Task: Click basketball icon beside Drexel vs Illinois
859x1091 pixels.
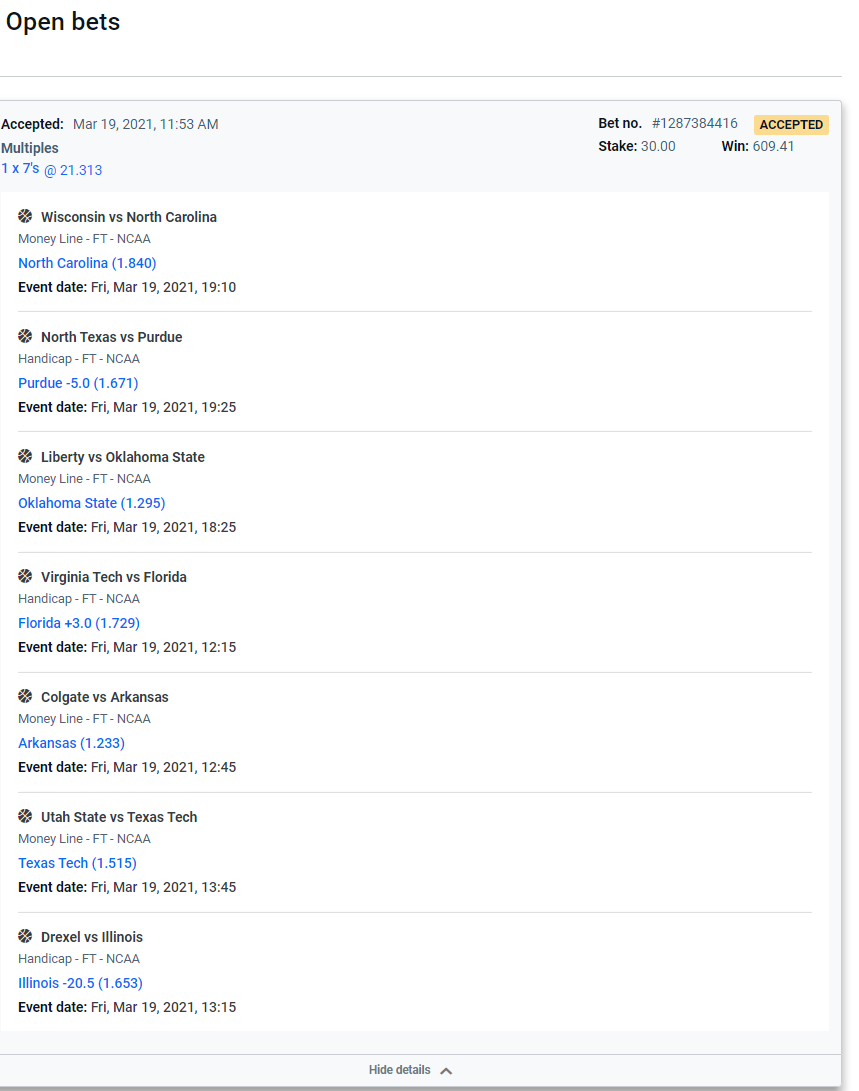Action: click(25, 936)
